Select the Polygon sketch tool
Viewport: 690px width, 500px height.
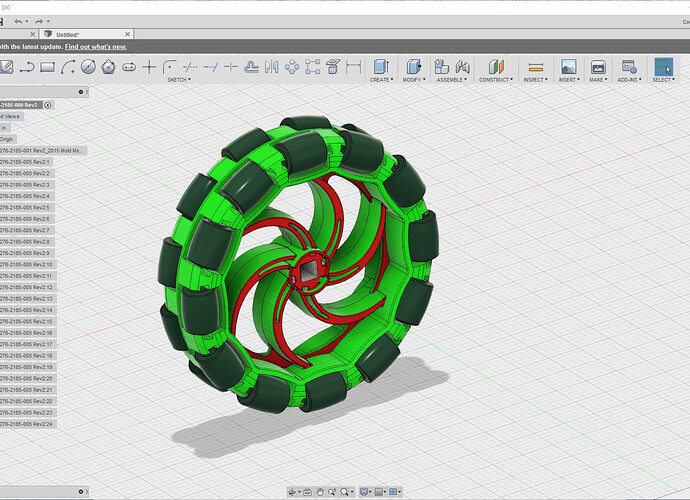(109, 67)
